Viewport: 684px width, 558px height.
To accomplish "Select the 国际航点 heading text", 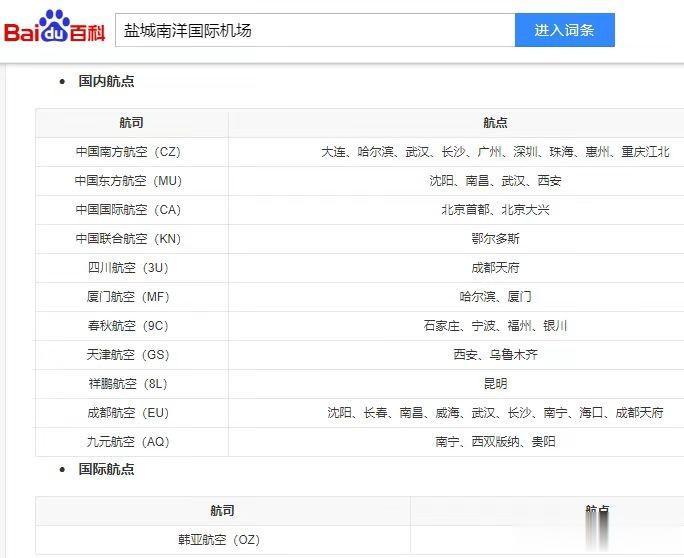I will (106, 469).
